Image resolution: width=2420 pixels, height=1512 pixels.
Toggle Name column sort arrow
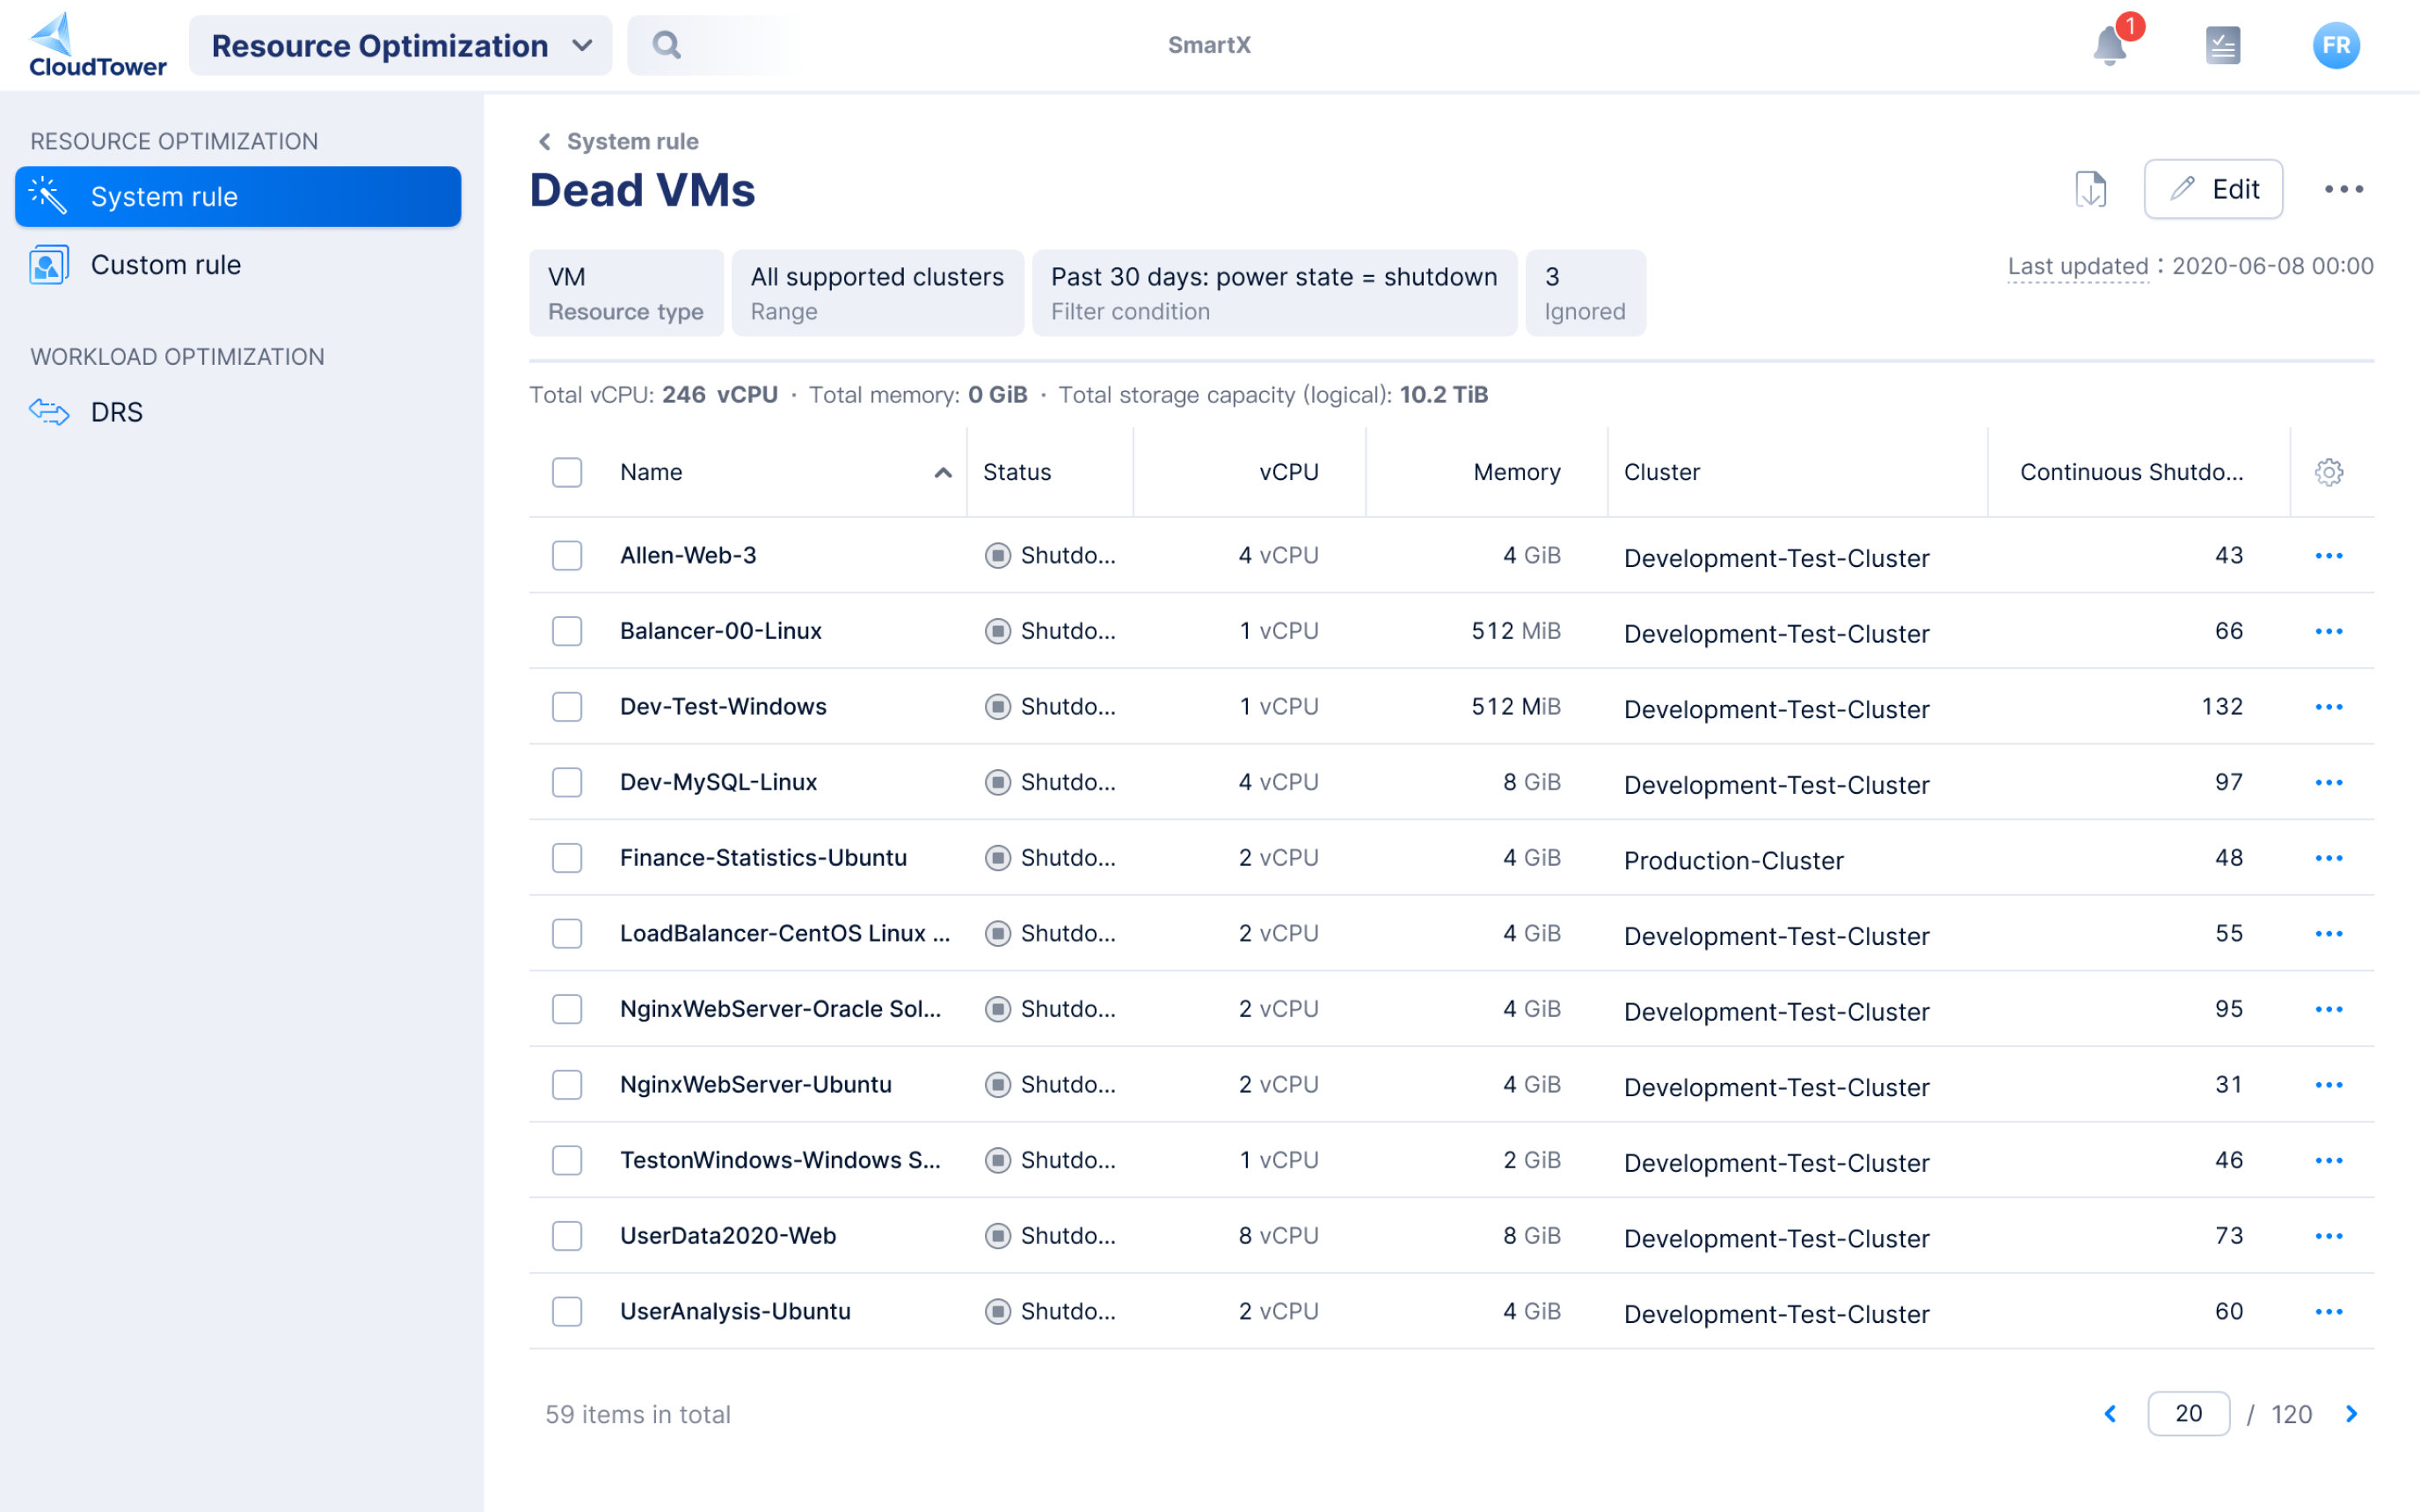[942, 473]
